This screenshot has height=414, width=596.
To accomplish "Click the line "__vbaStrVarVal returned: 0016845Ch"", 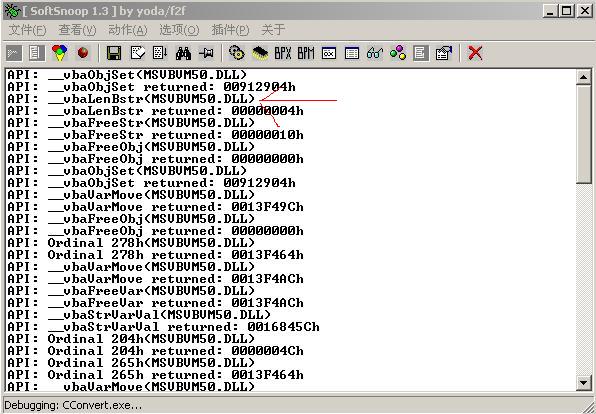I will point(163,327).
